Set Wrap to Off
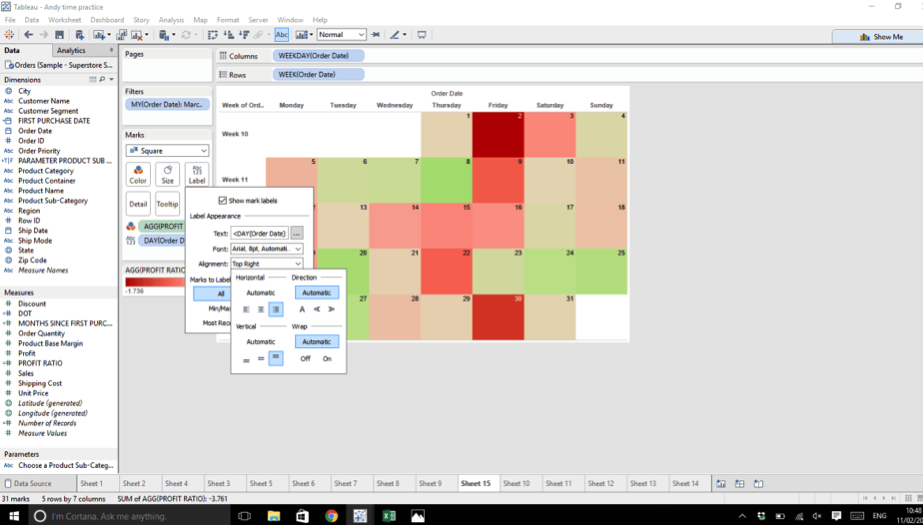Image resolution: width=923 pixels, height=525 pixels. click(305, 358)
